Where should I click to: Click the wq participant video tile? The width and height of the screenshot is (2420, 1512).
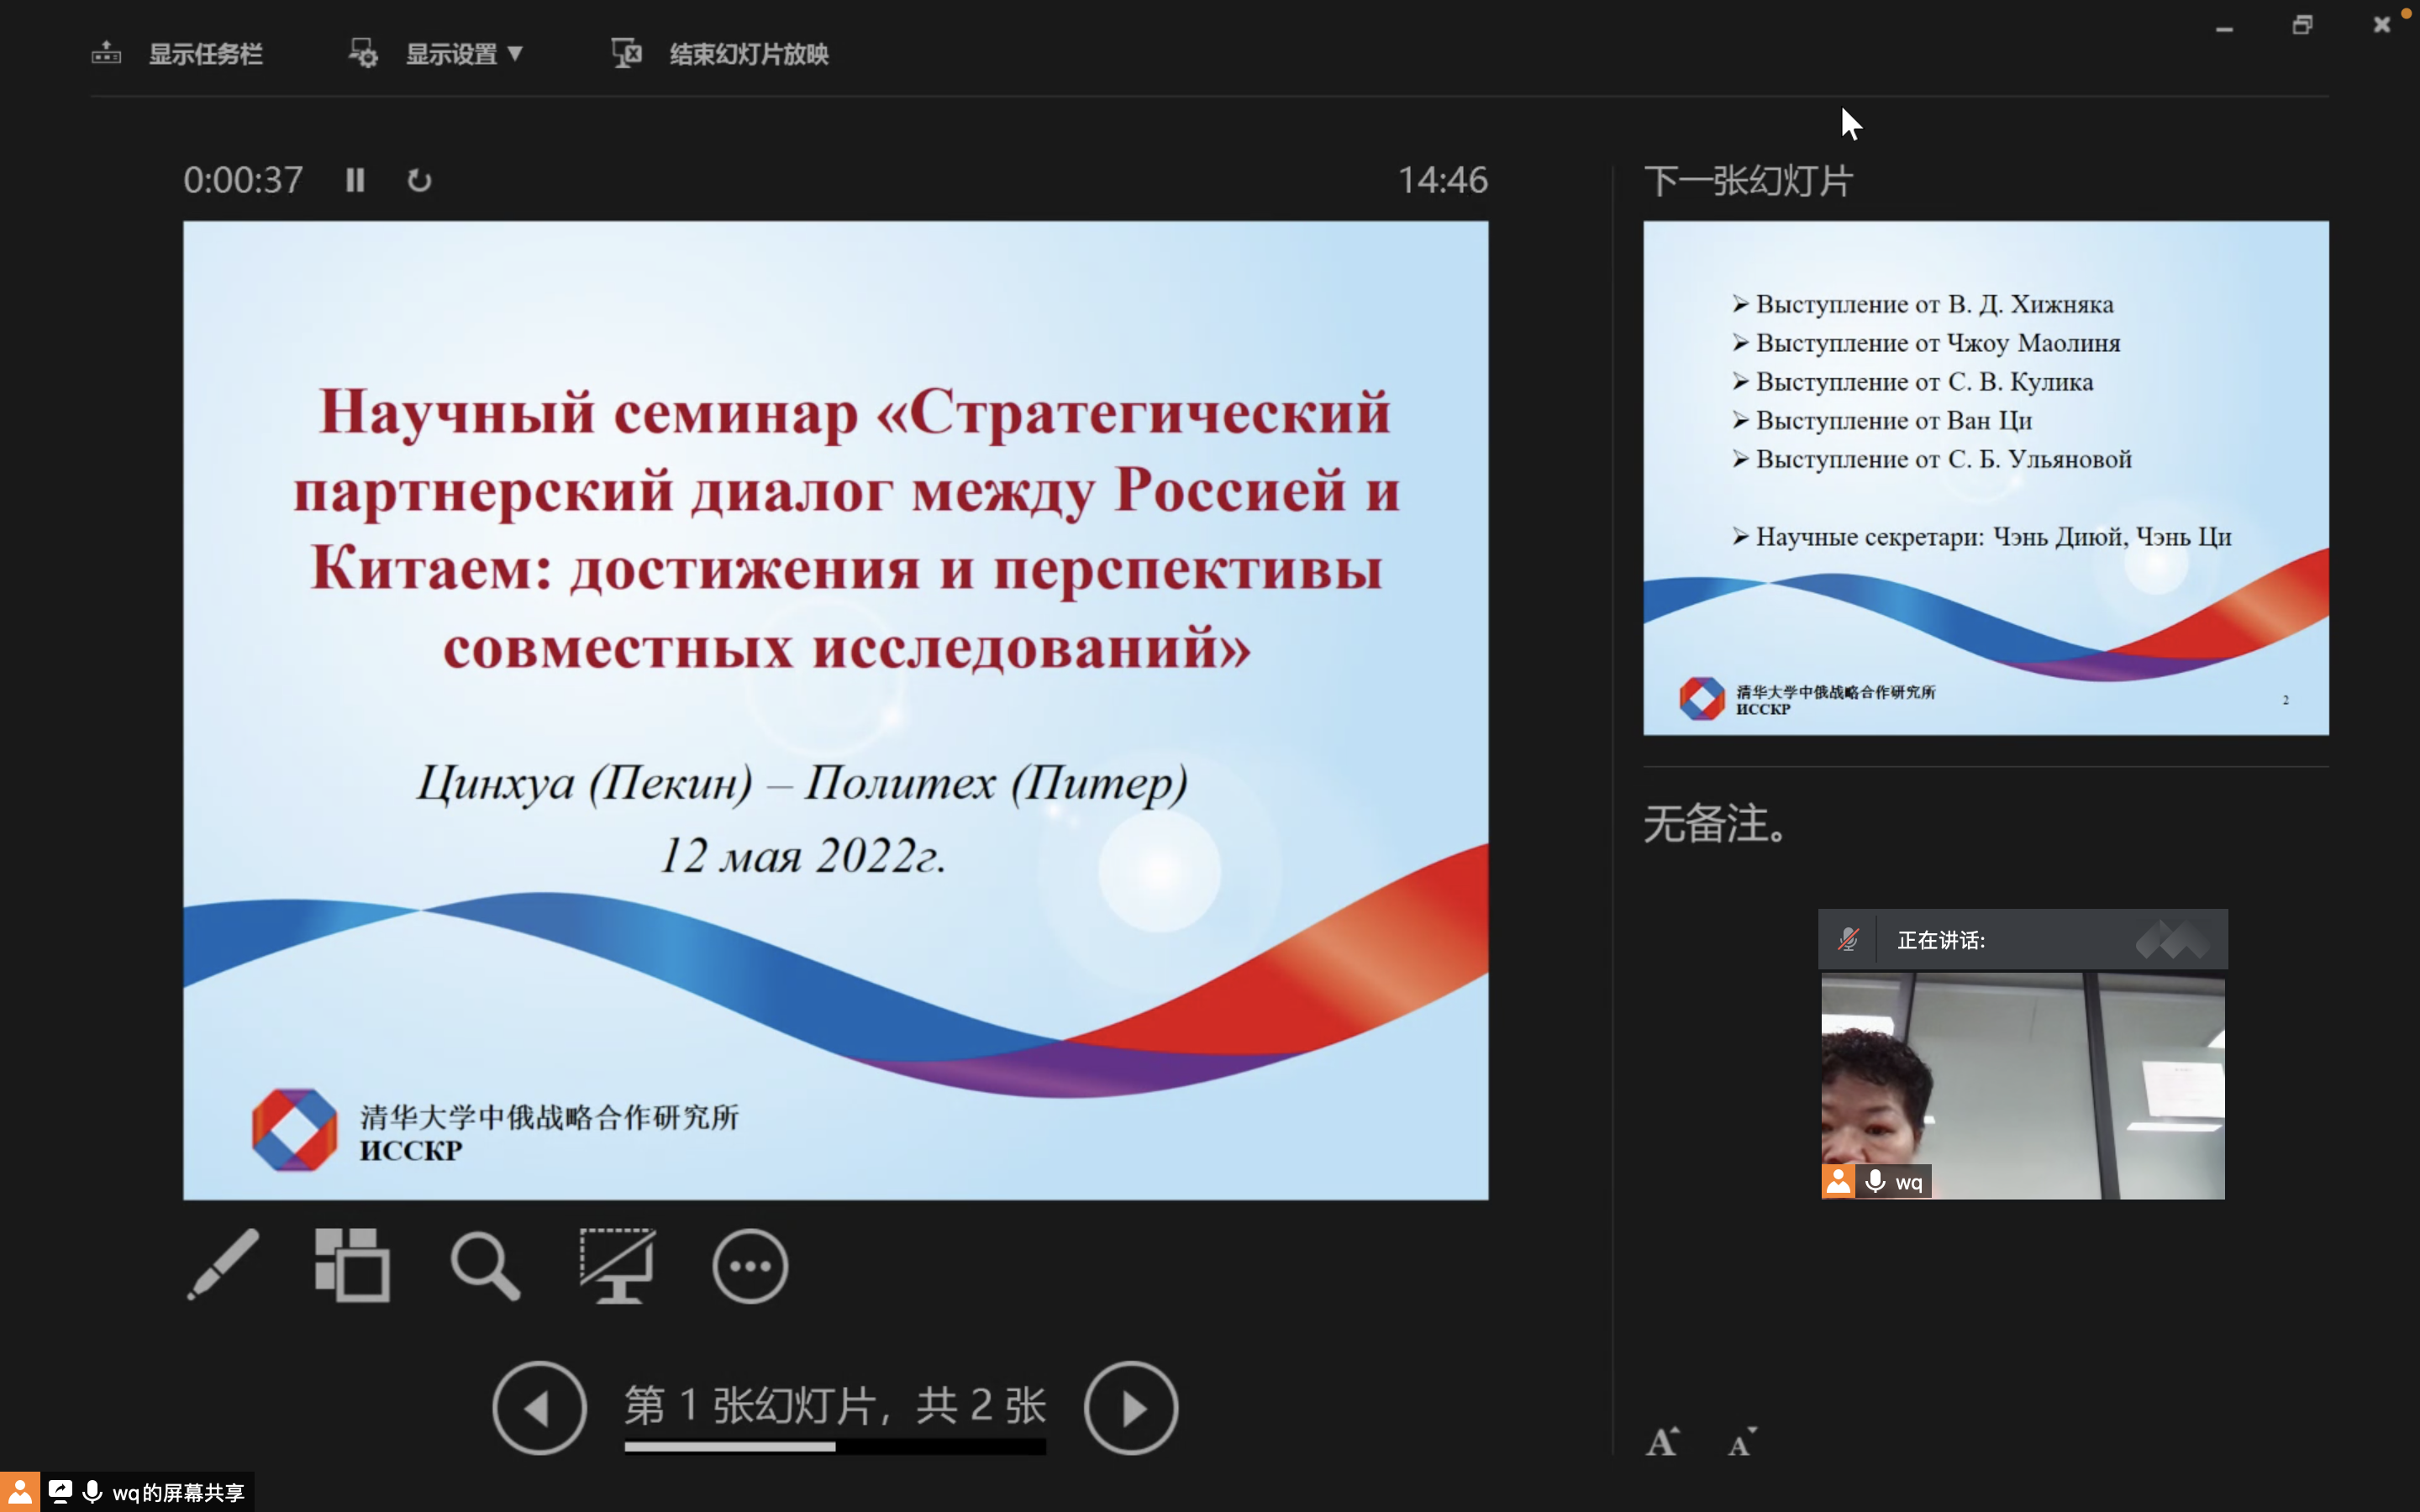(x=2022, y=1085)
